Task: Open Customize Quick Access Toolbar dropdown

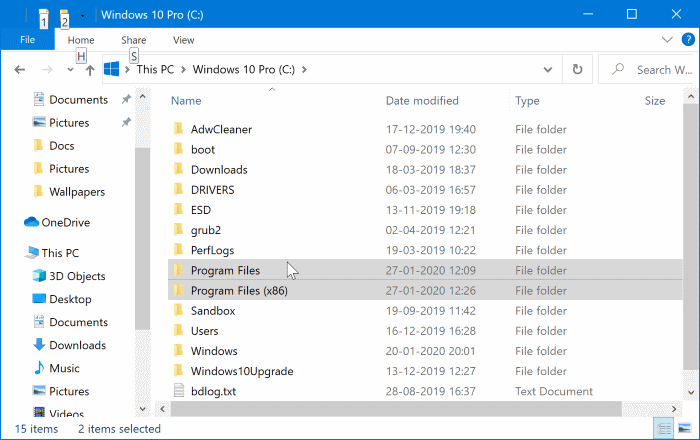Action: click(83, 15)
